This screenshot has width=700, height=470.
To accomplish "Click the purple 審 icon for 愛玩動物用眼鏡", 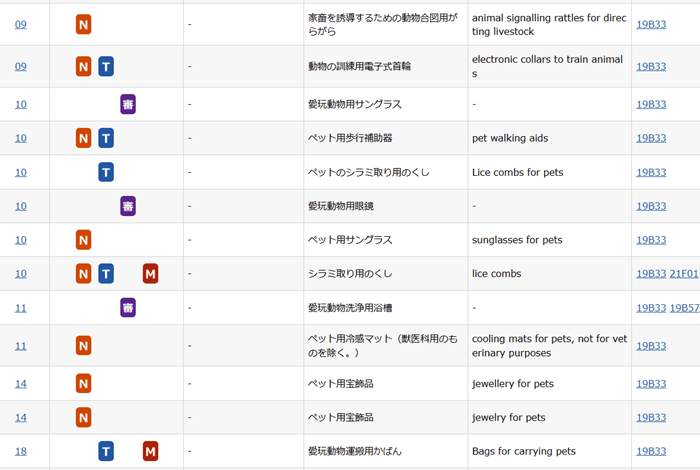I will 128,206.
